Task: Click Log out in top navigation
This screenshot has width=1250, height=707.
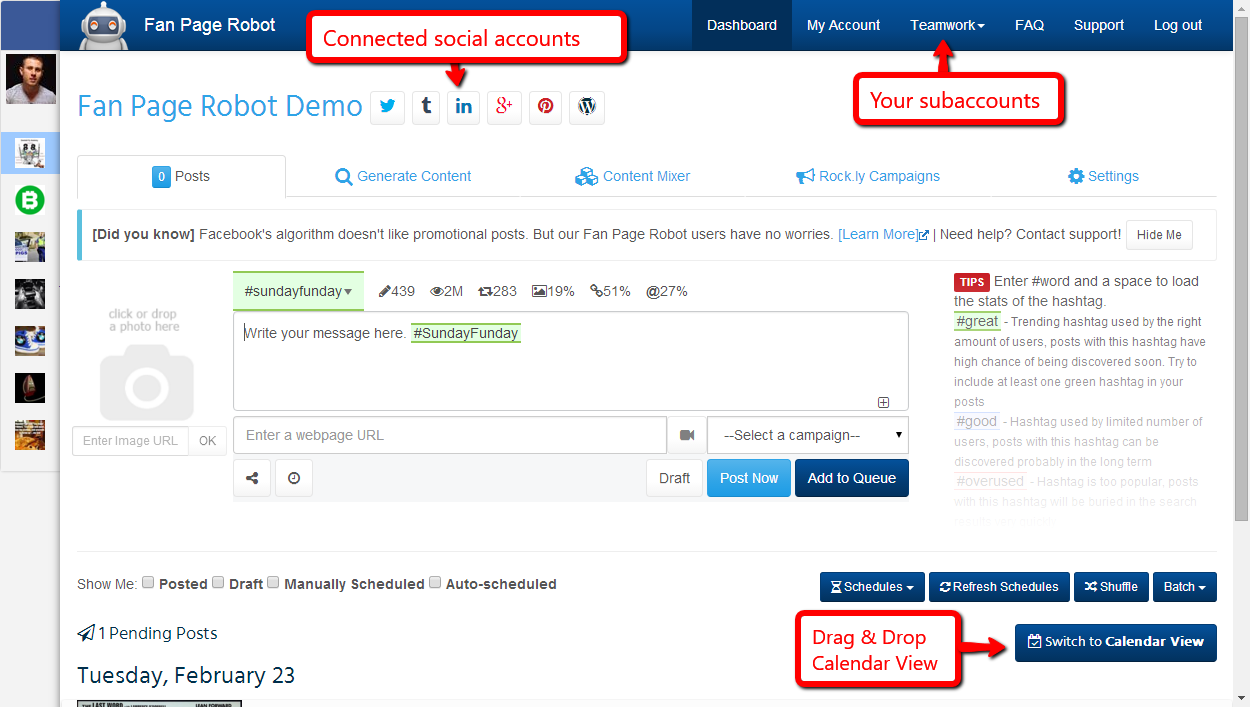Action: (1178, 25)
